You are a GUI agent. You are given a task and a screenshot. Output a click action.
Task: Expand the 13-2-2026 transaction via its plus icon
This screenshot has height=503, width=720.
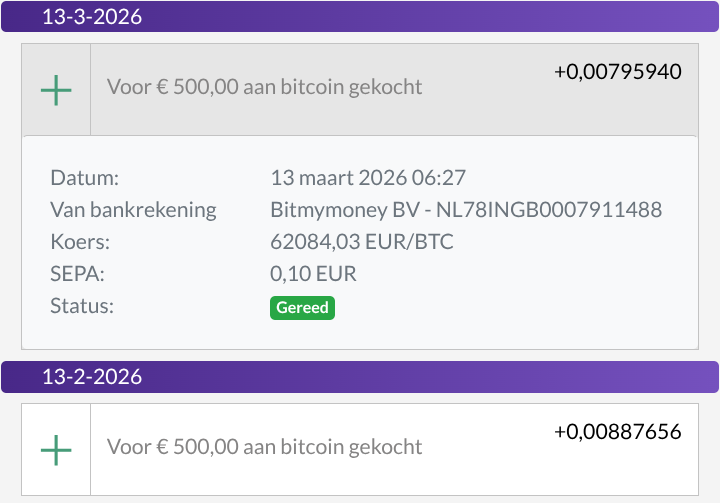(x=56, y=450)
